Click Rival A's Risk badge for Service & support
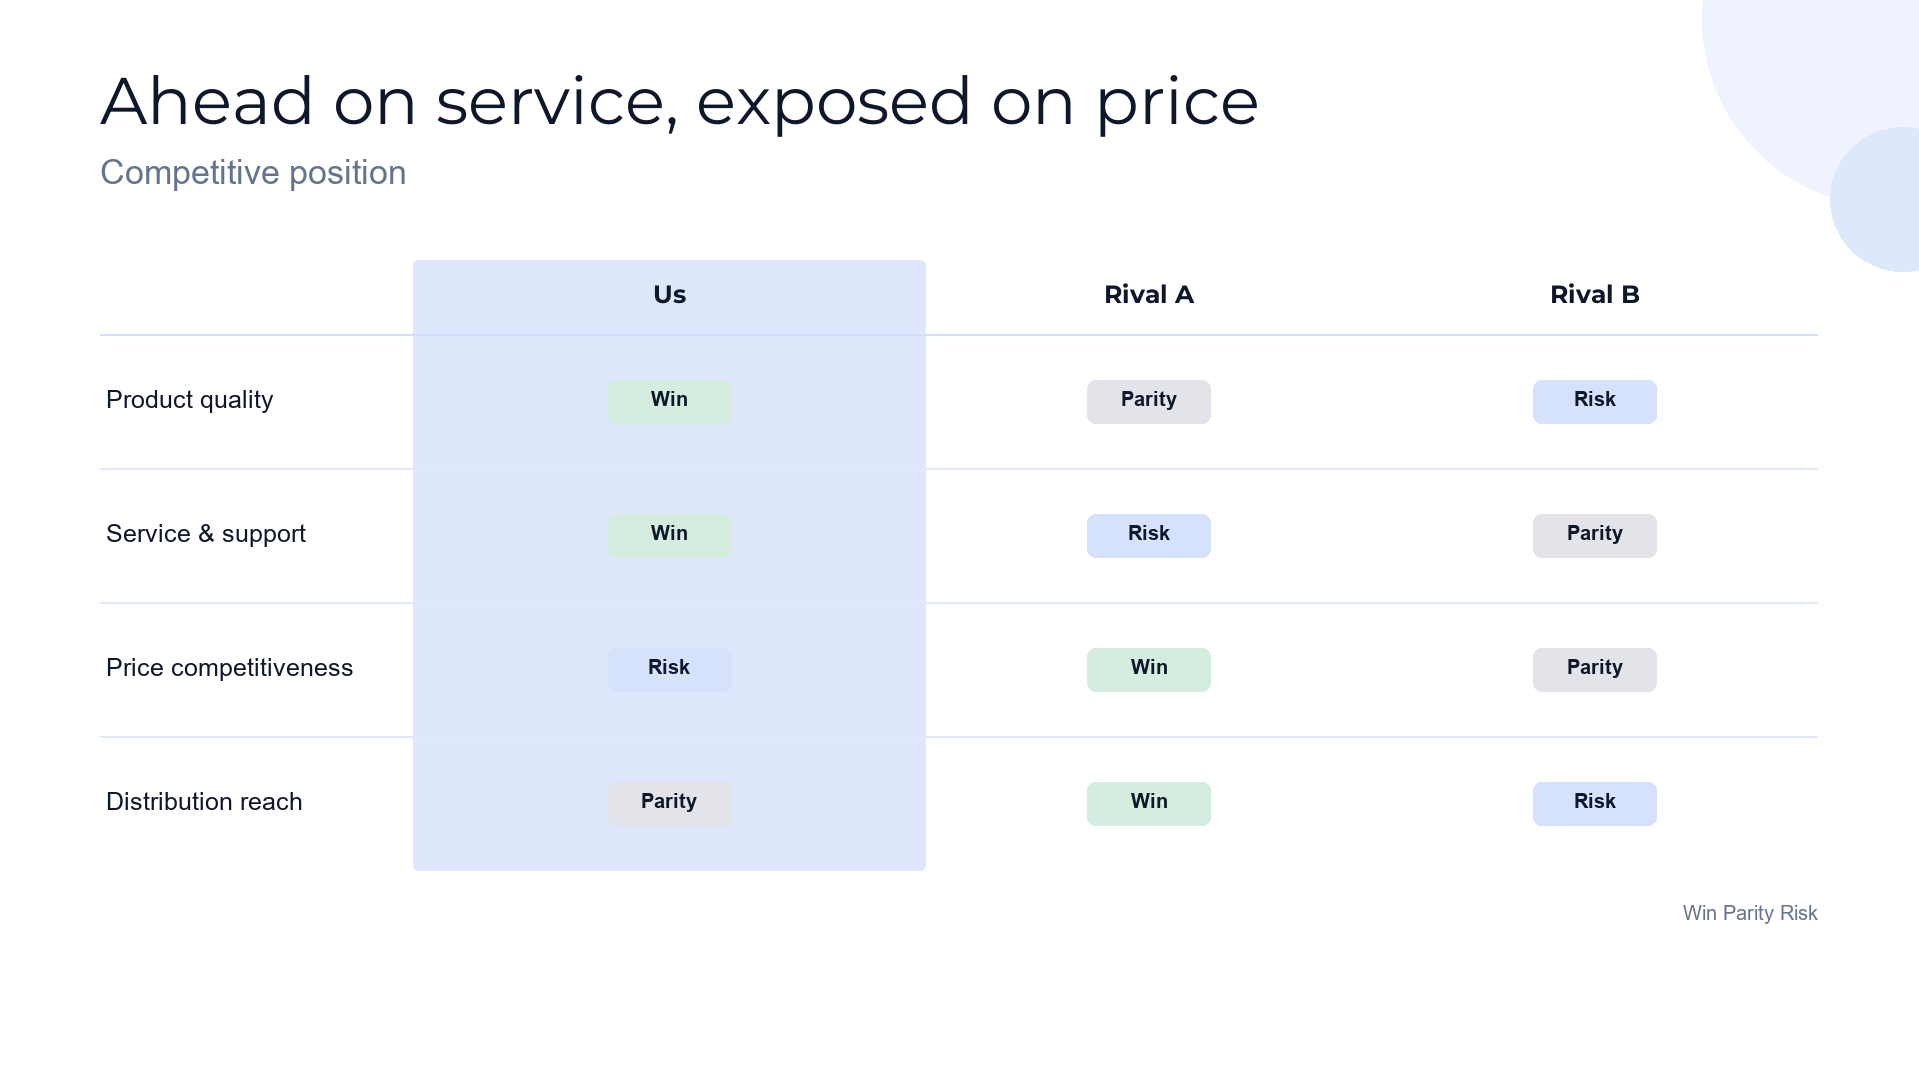 tap(1148, 535)
